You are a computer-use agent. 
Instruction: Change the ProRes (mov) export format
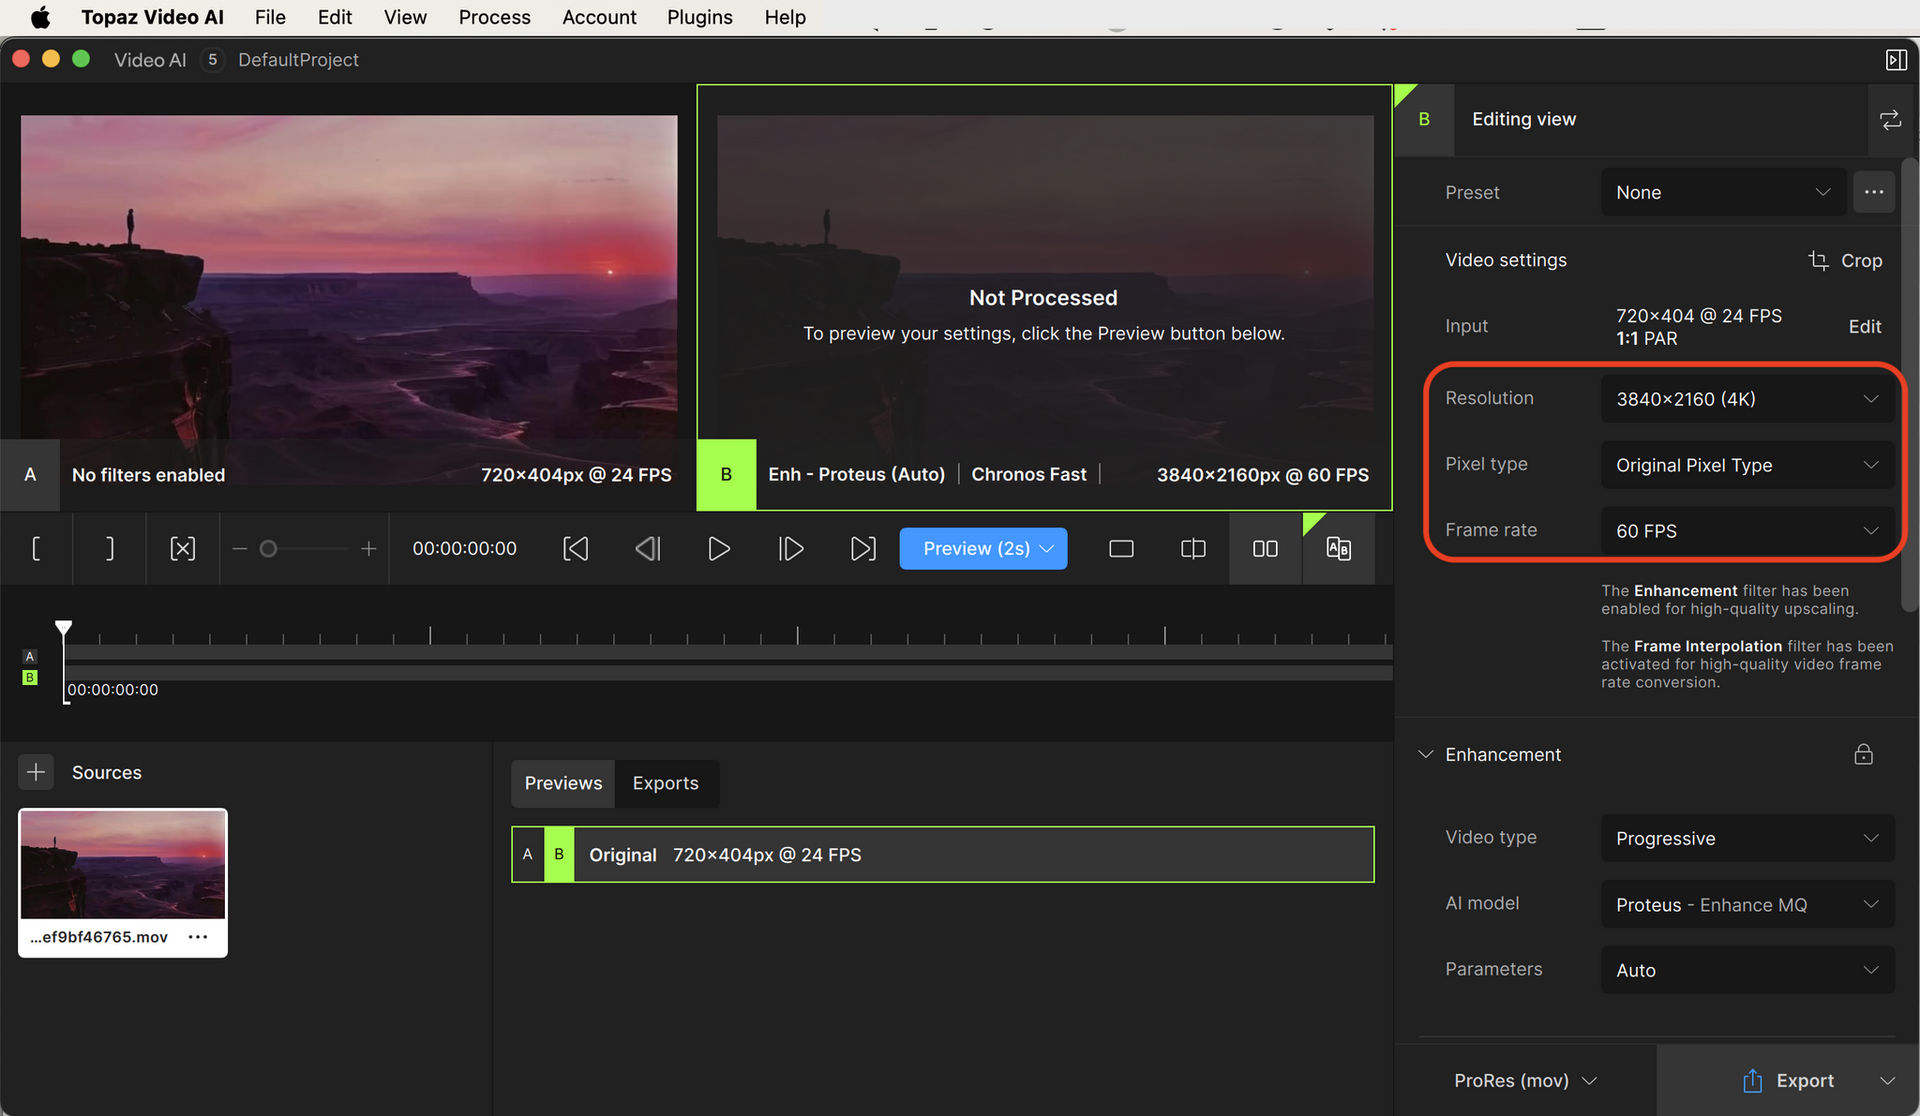click(x=1525, y=1081)
